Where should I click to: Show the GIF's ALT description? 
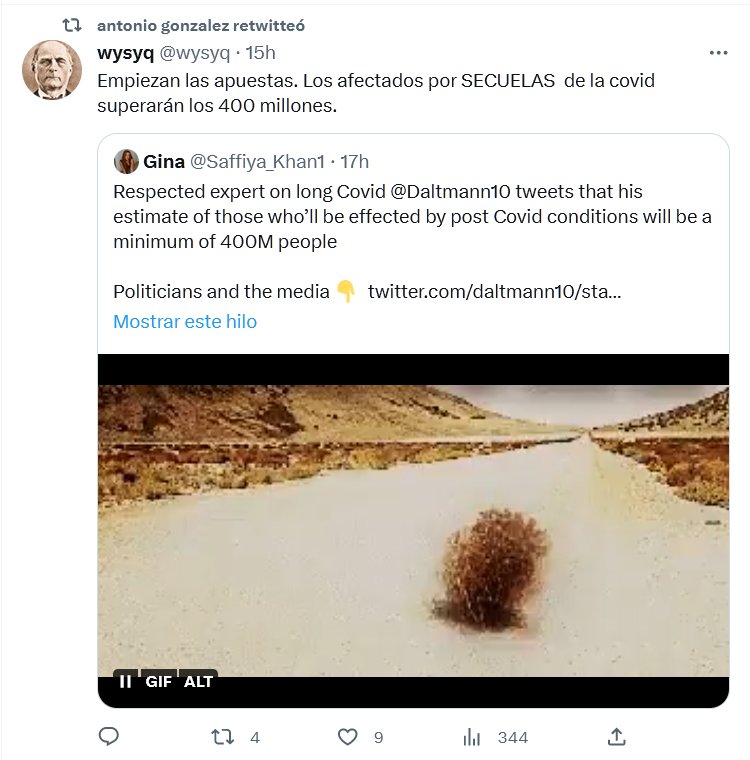(198, 681)
